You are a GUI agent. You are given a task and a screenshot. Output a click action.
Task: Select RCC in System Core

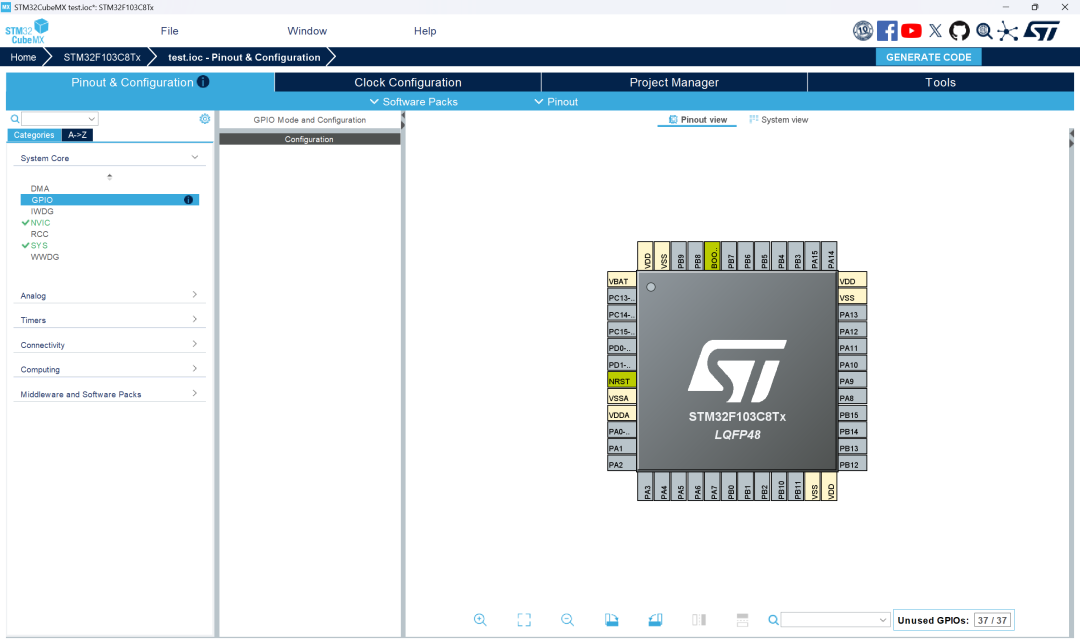pos(39,234)
